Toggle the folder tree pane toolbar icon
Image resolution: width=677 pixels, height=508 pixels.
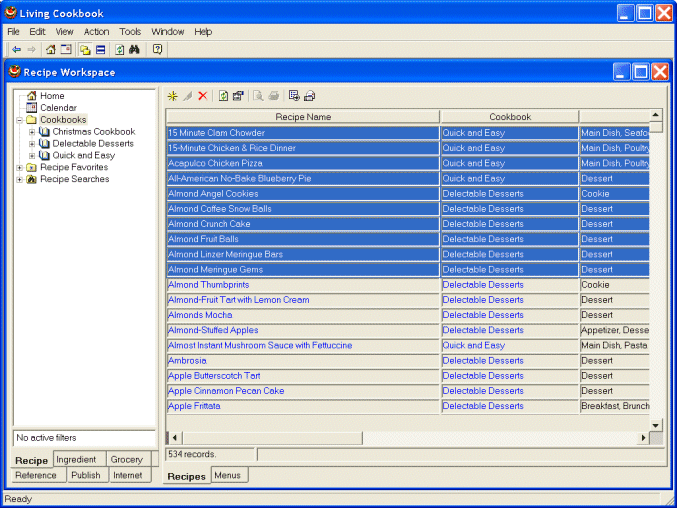pyautogui.click(x=85, y=50)
